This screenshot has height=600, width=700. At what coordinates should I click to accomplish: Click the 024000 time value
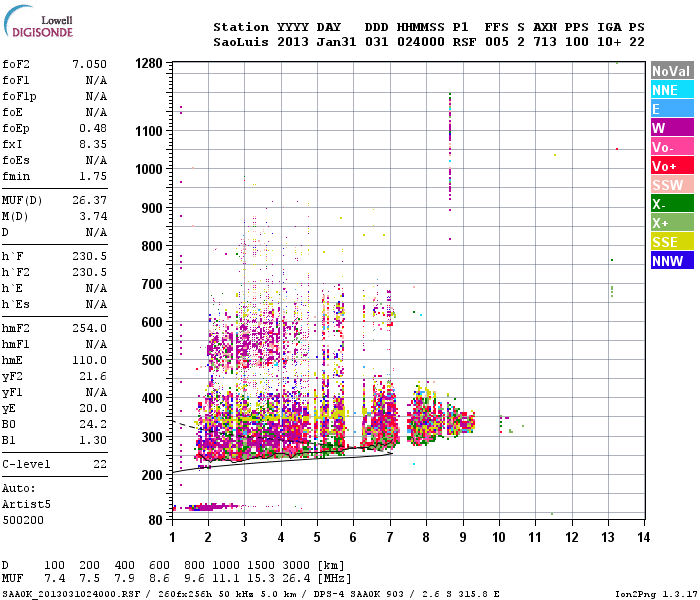pos(421,42)
